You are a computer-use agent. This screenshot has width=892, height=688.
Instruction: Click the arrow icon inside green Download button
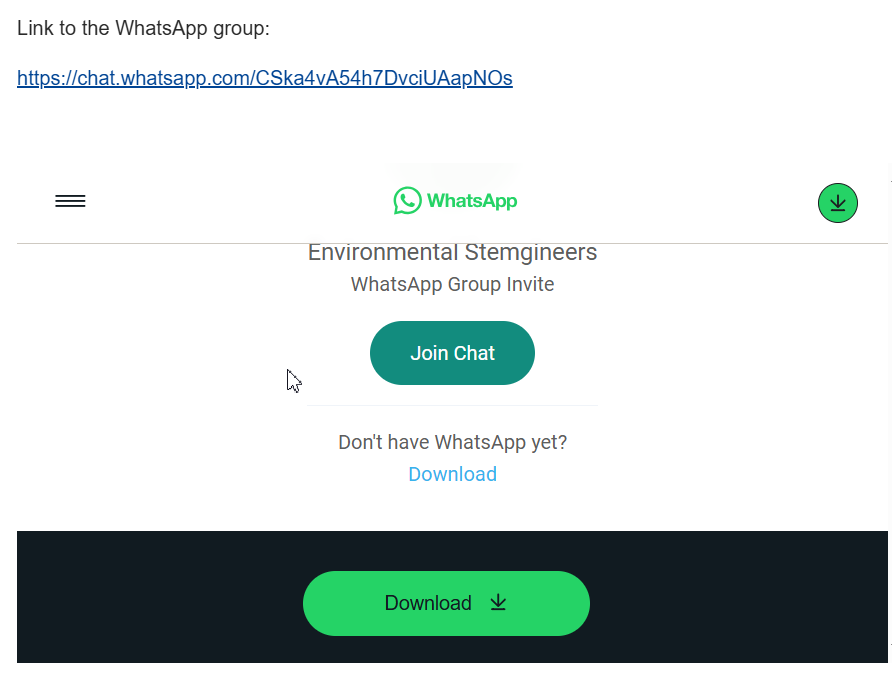(498, 602)
